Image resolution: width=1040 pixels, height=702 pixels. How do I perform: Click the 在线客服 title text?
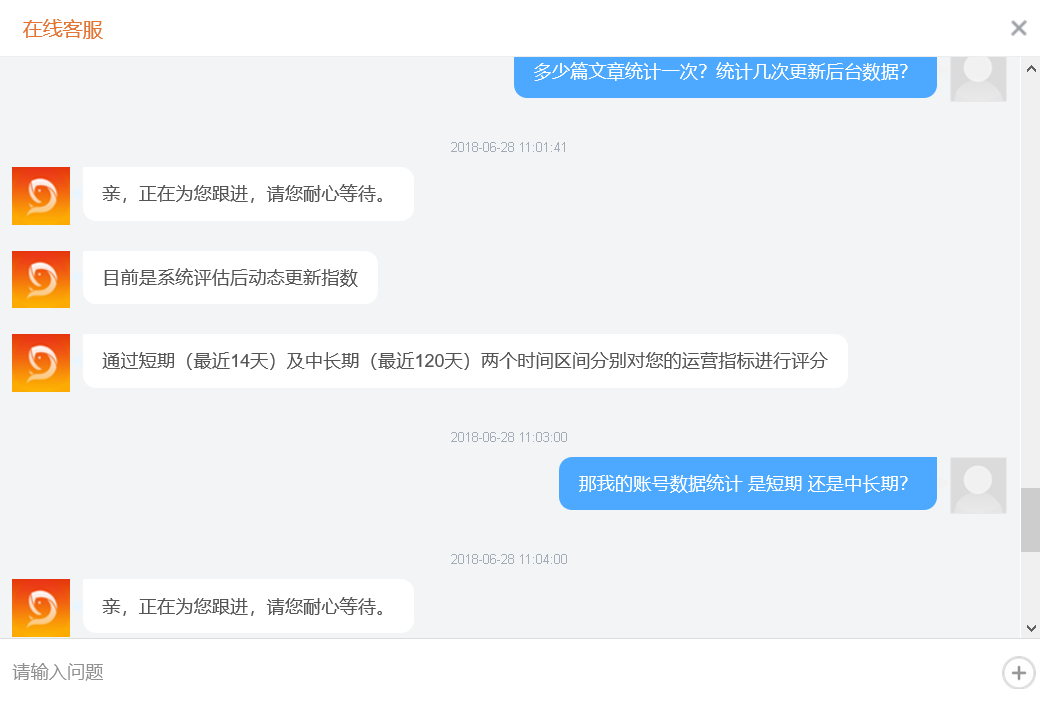[x=63, y=29]
